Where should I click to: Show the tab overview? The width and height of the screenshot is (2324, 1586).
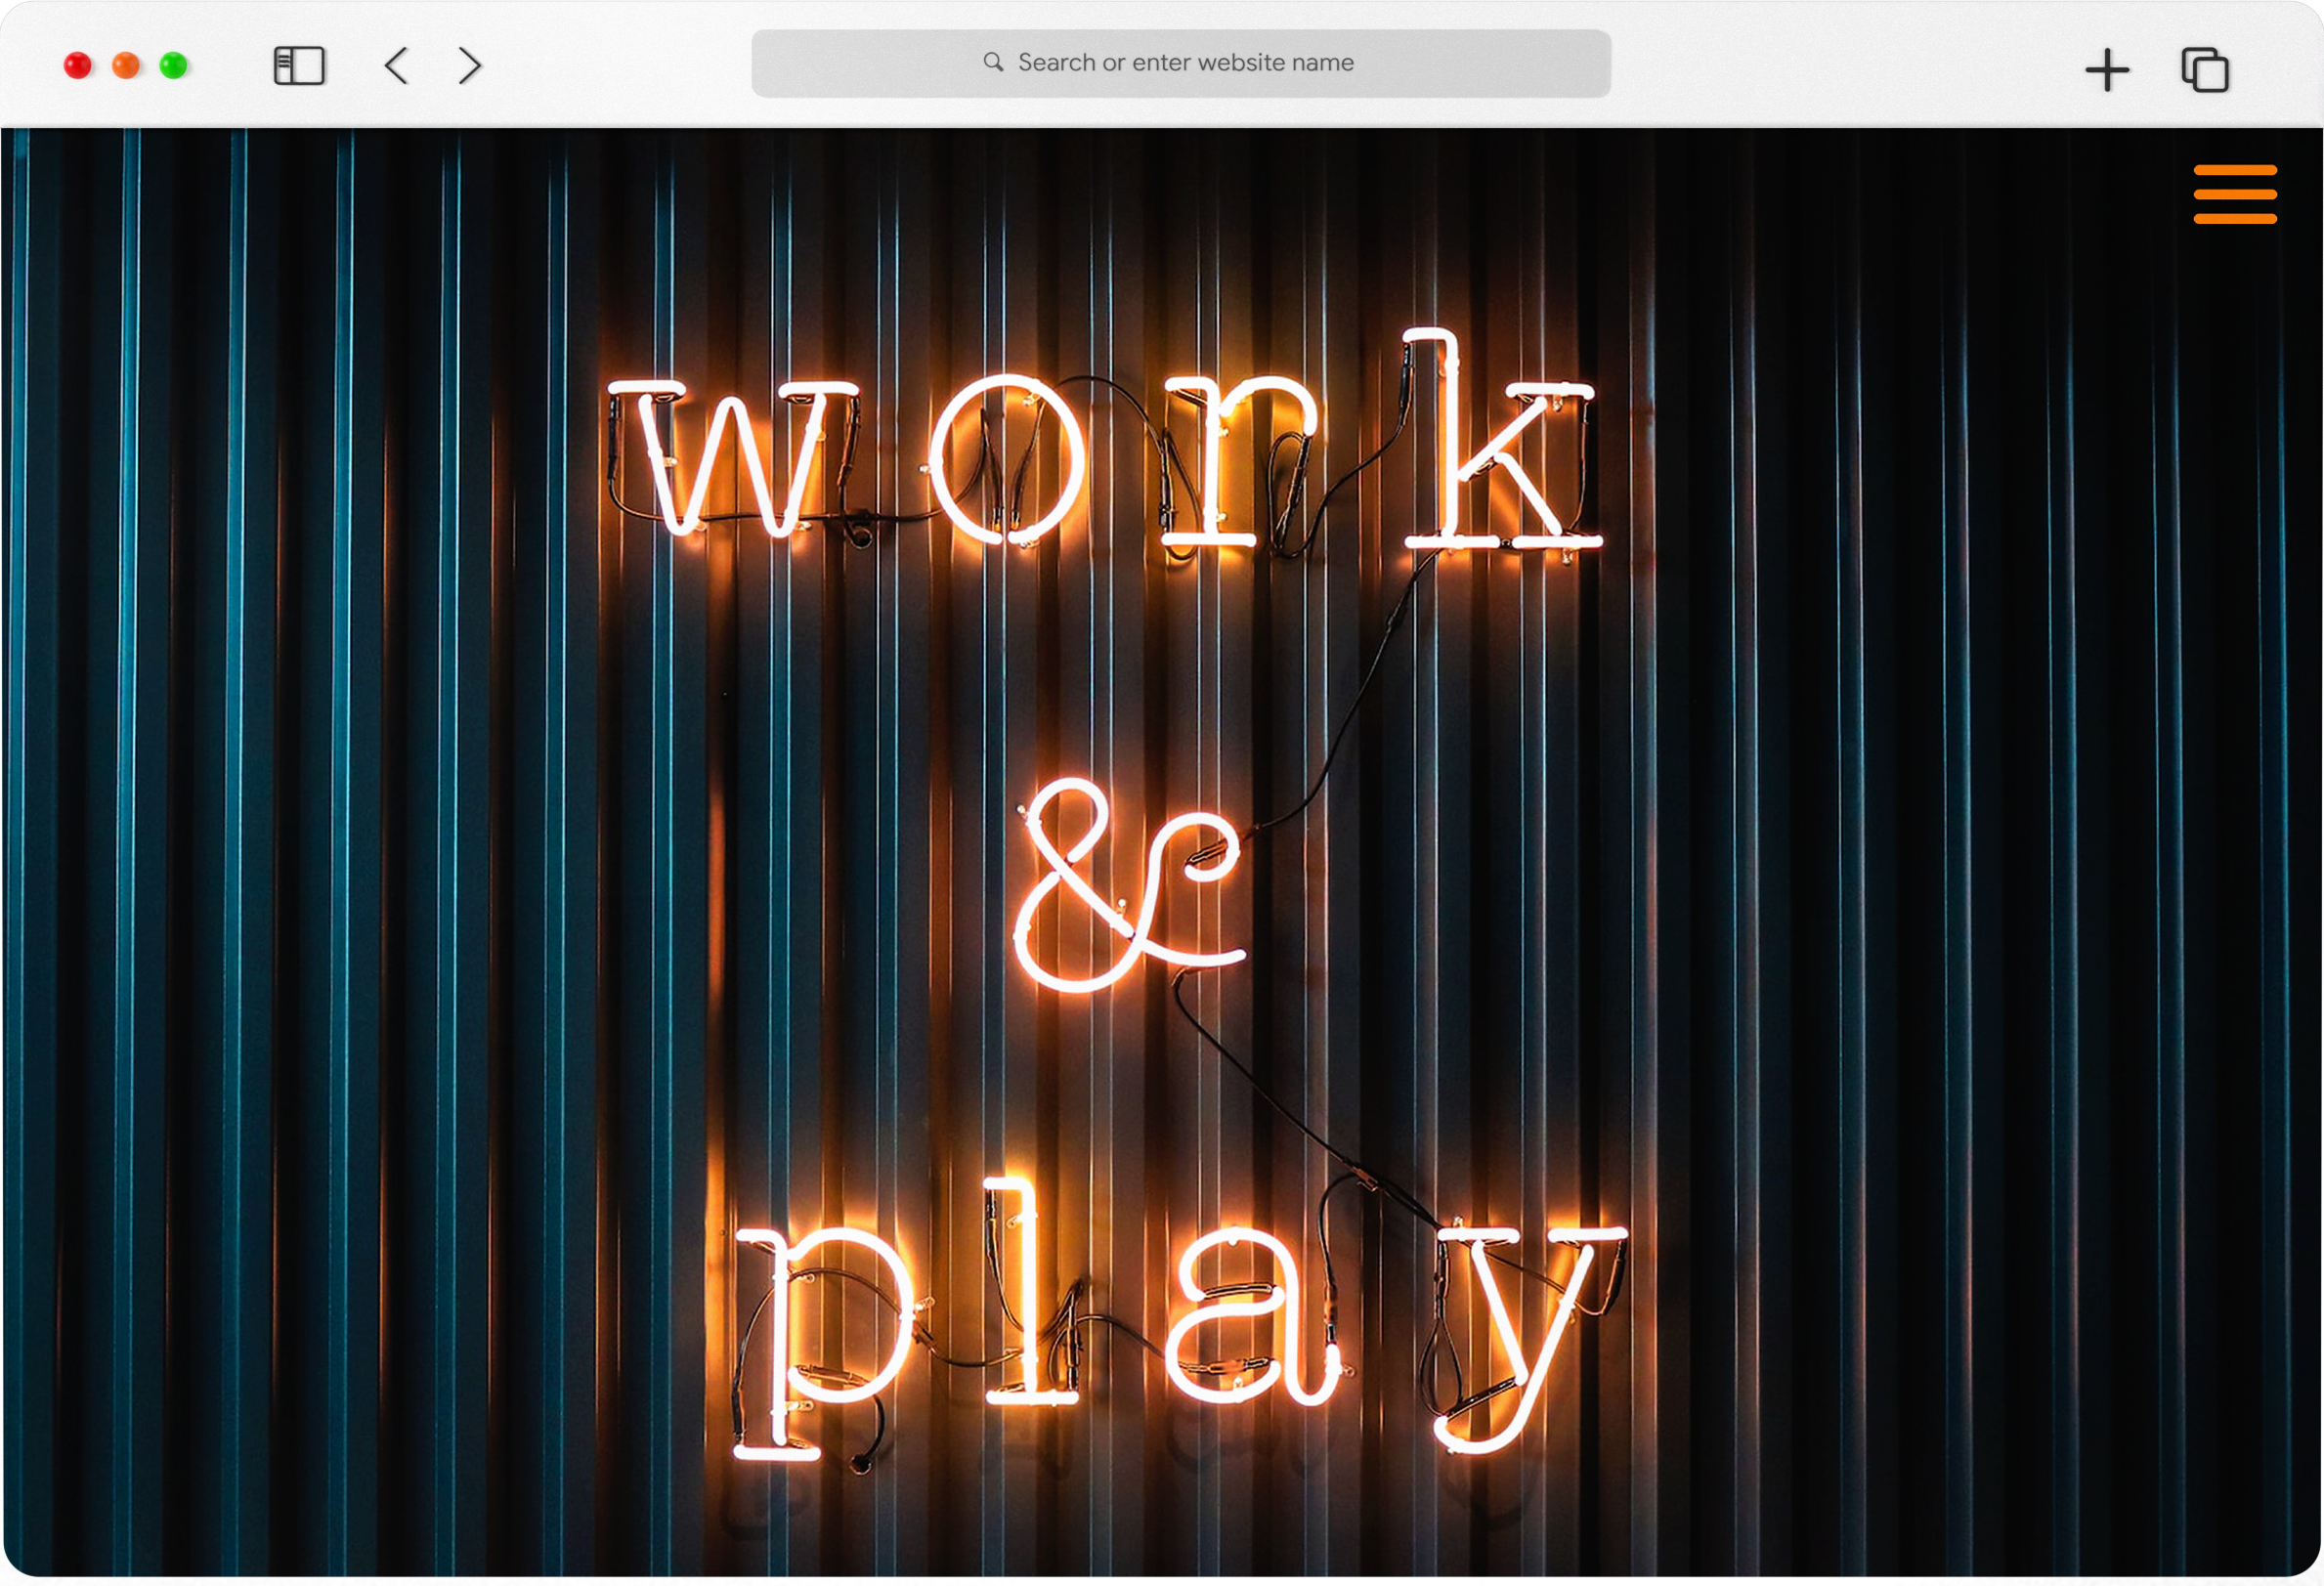click(2204, 70)
